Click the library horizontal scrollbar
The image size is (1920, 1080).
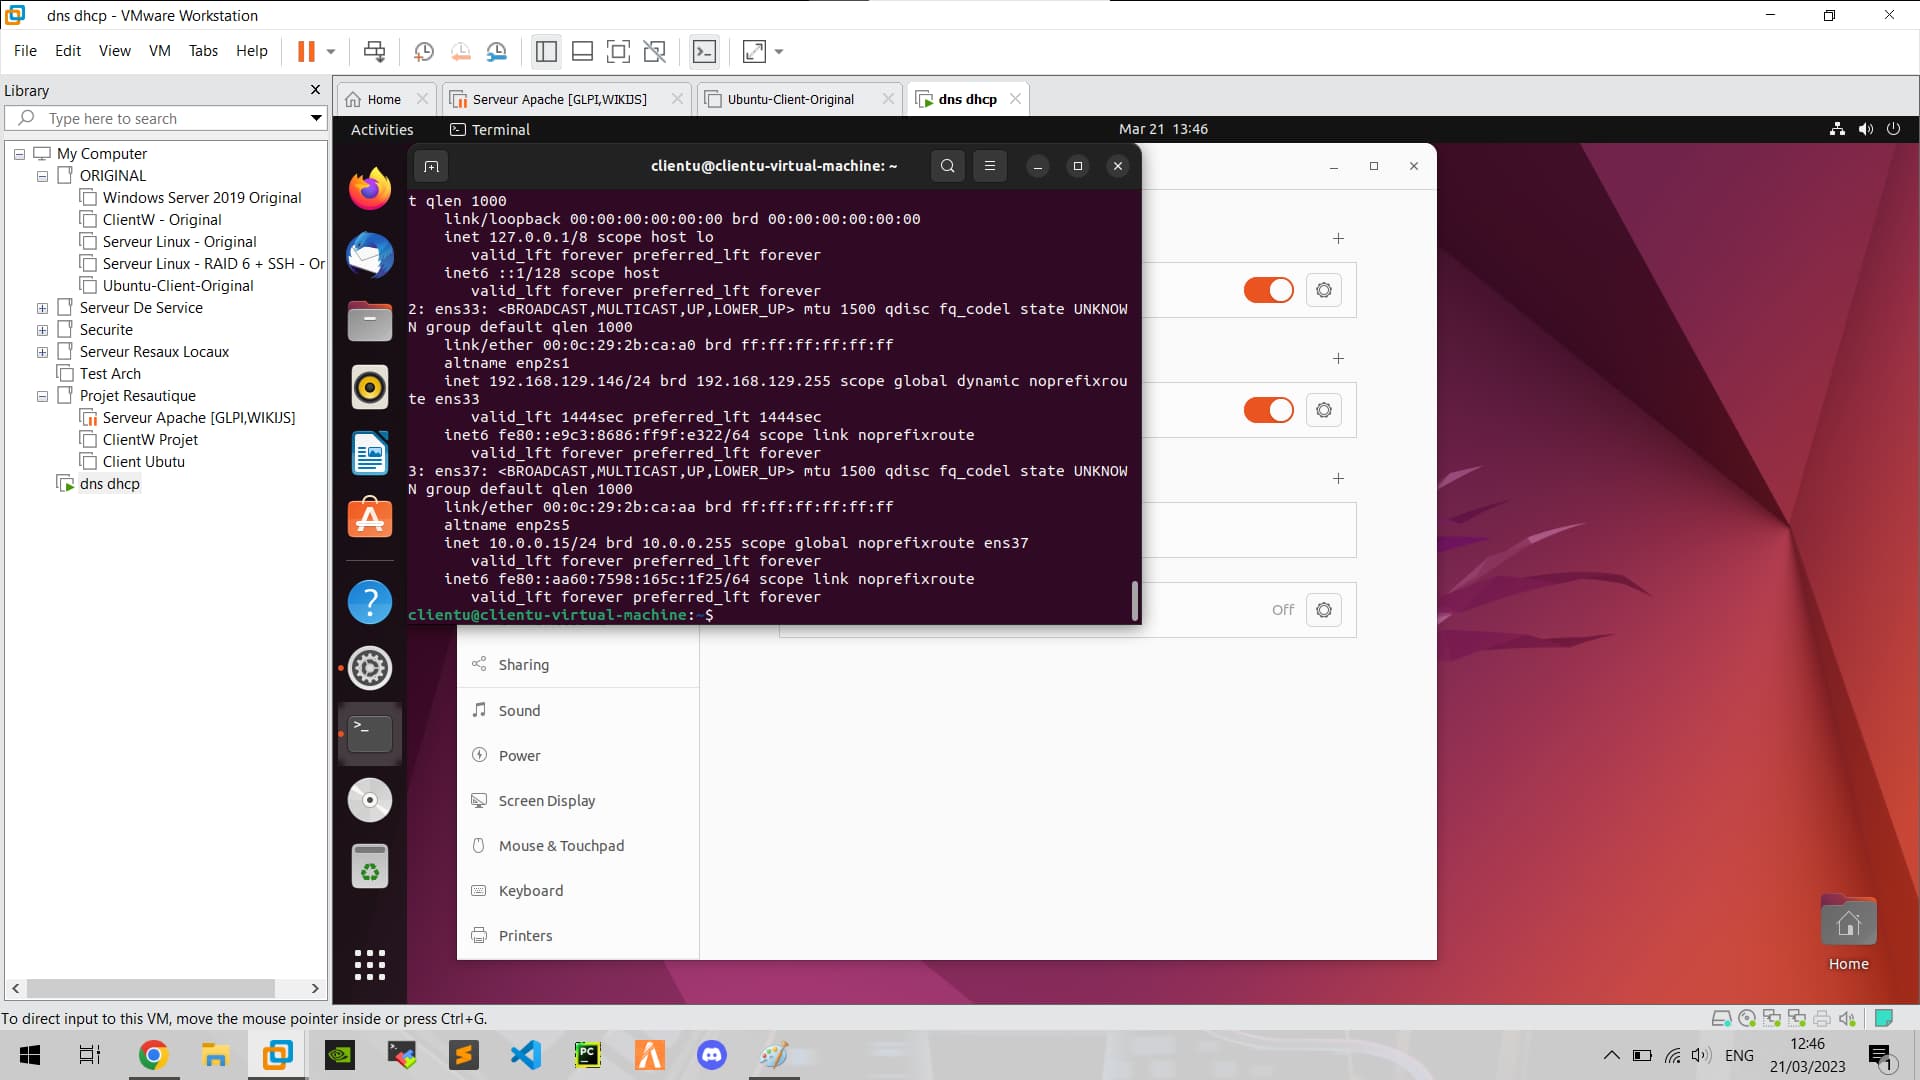tap(150, 988)
